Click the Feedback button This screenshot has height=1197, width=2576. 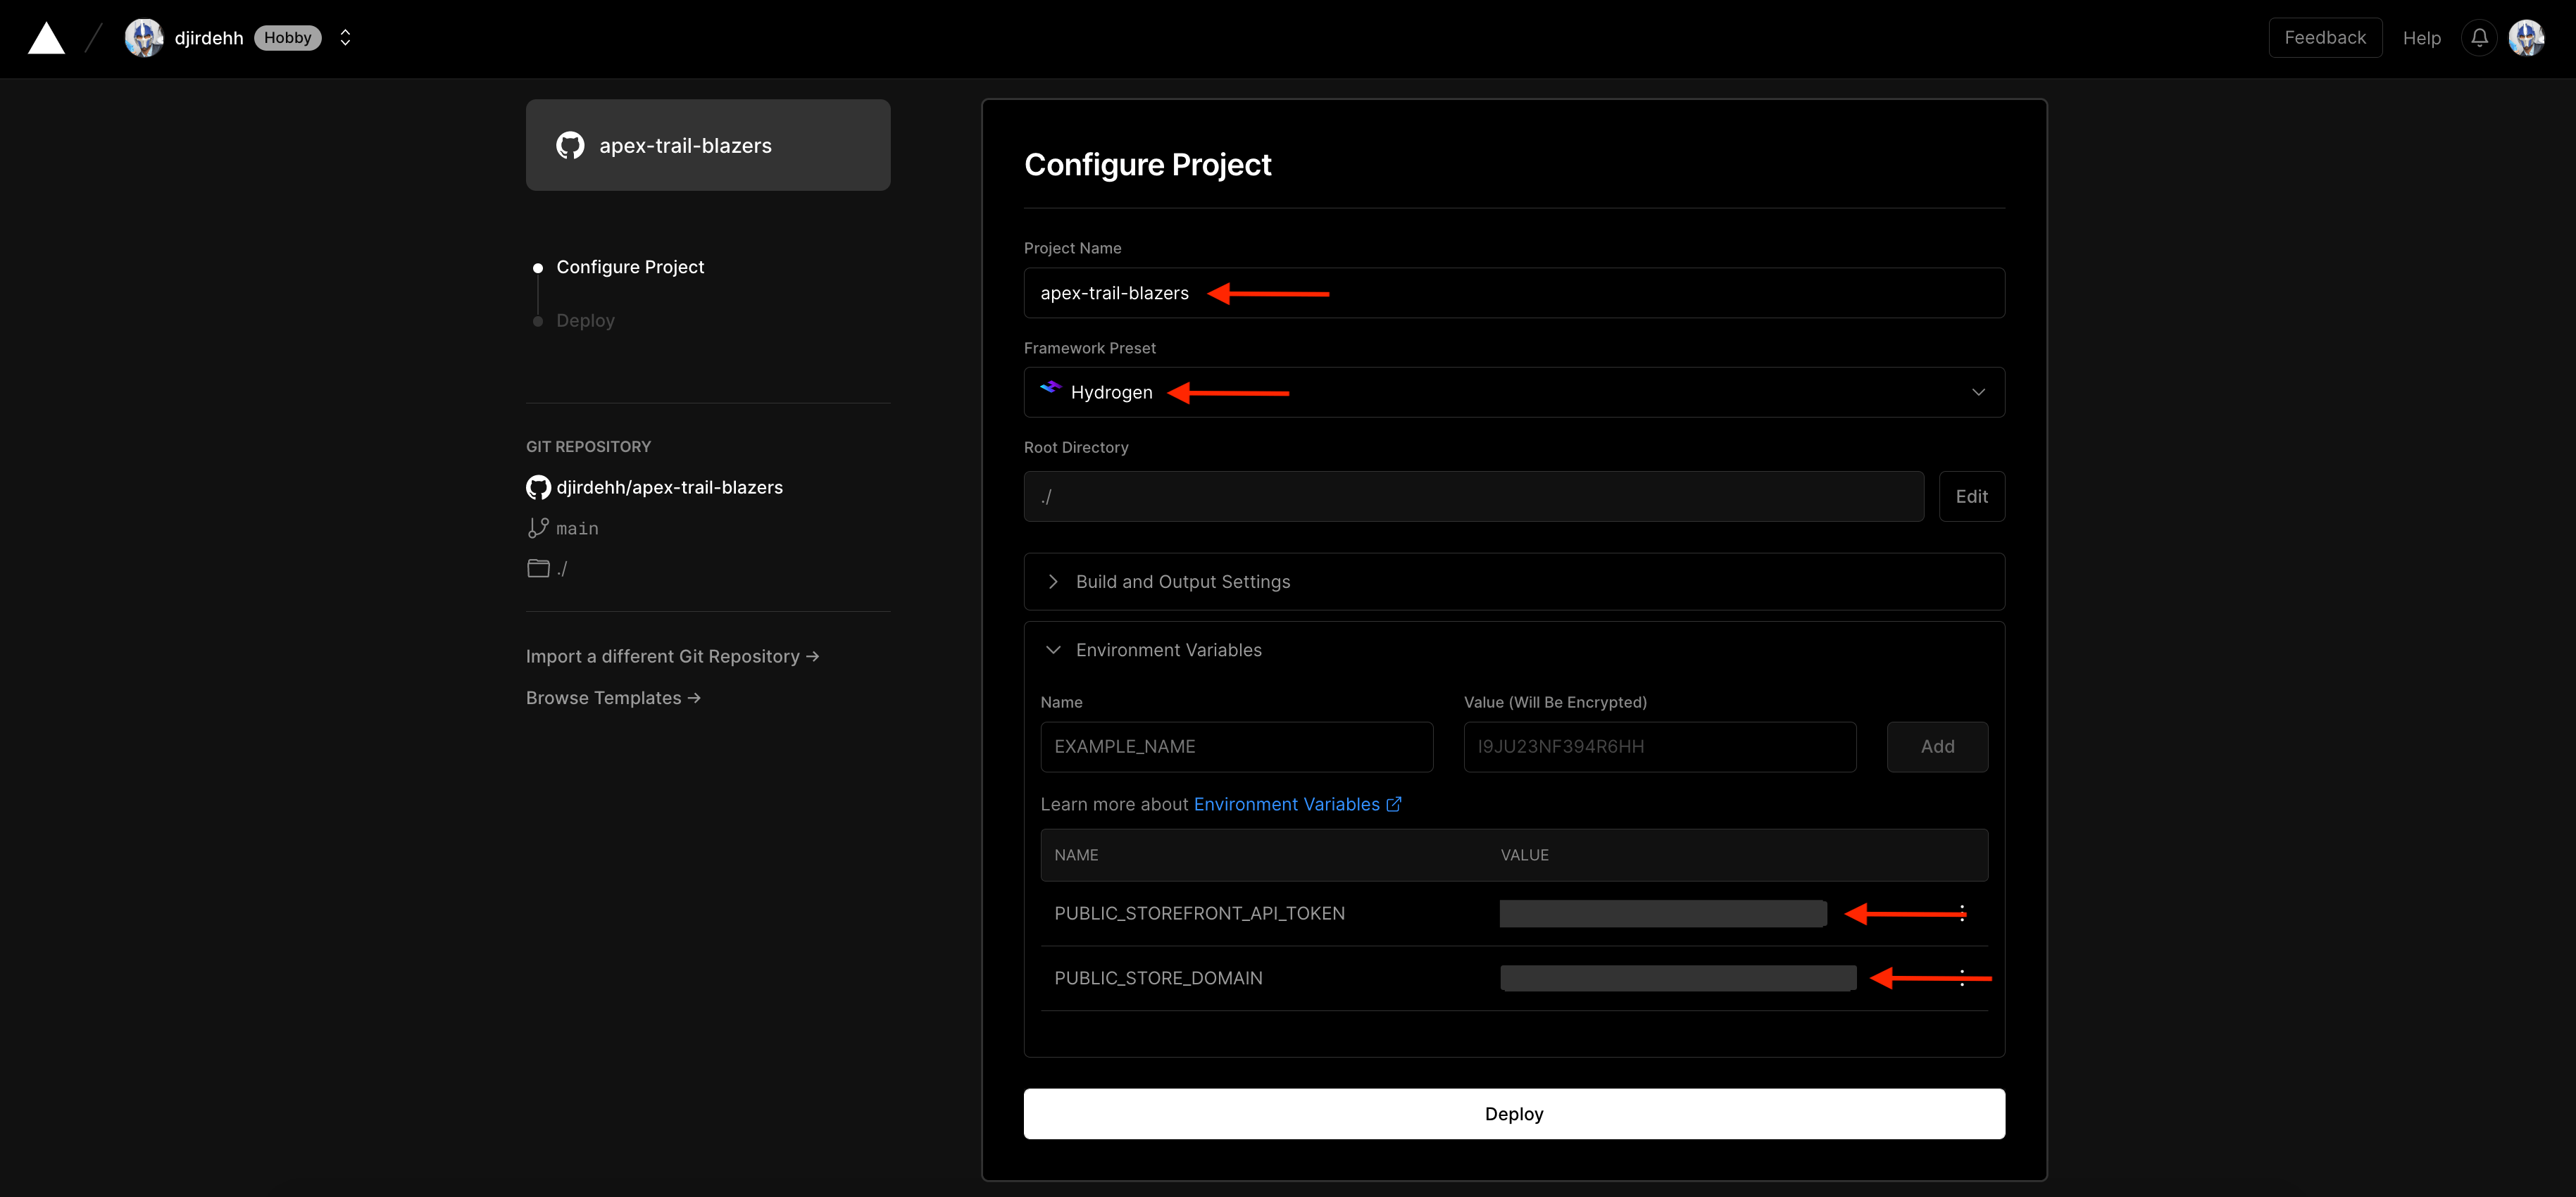(2325, 38)
